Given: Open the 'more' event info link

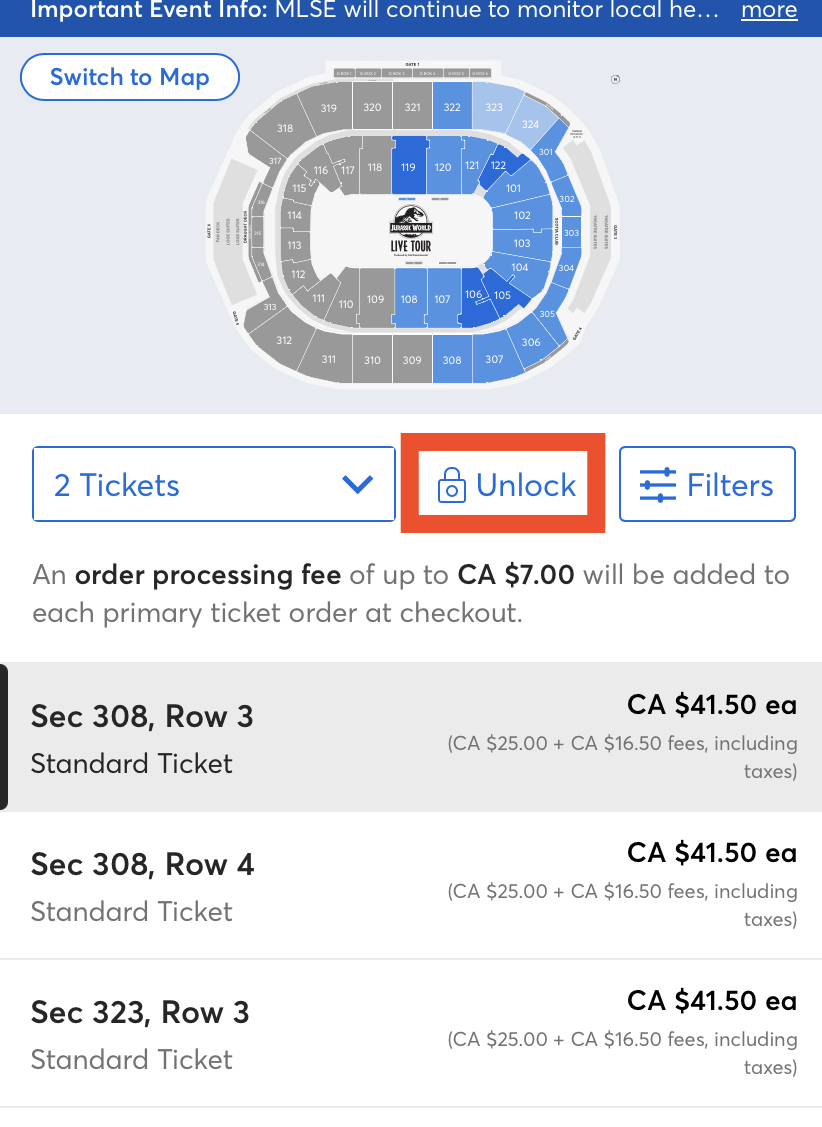Looking at the screenshot, I should click(769, 10).
